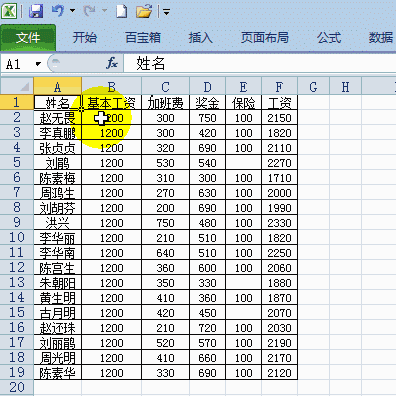Image resolution: width=396 pixels, height=396 pixels.
Task: Click the Redo arrow icon
Action: point(89,11)
